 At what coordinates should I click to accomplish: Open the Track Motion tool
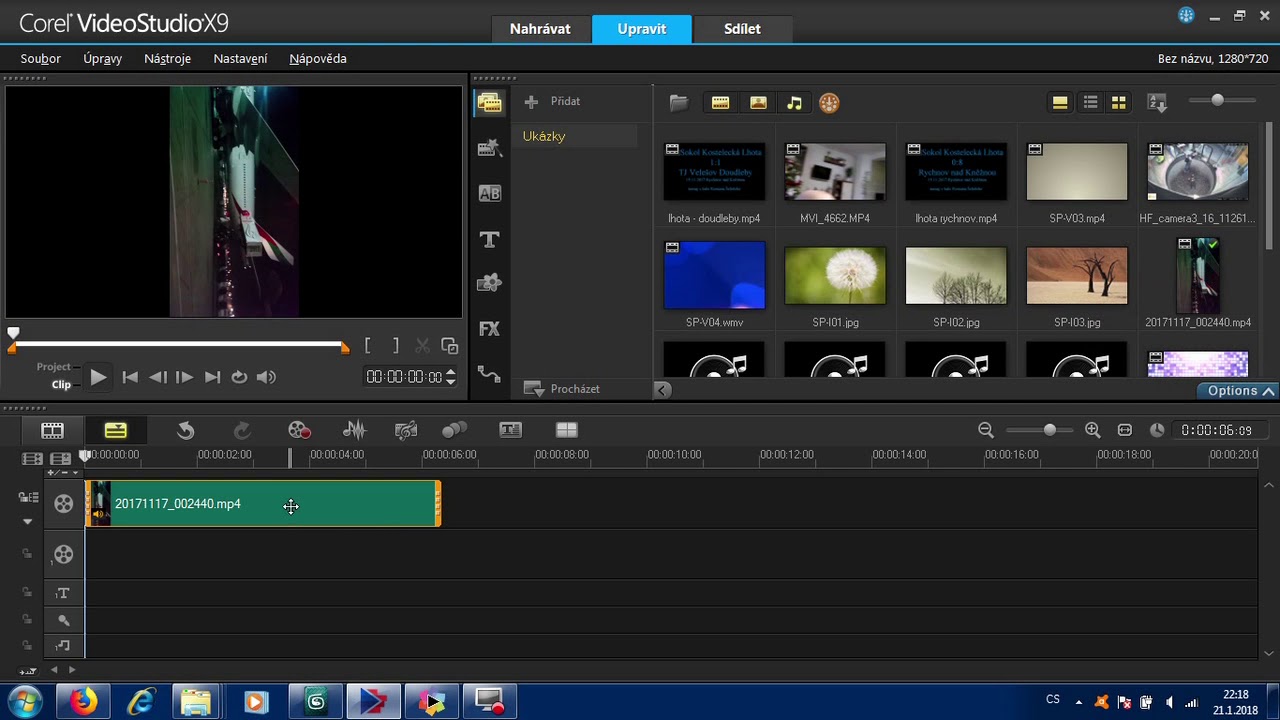click(455, 430)
